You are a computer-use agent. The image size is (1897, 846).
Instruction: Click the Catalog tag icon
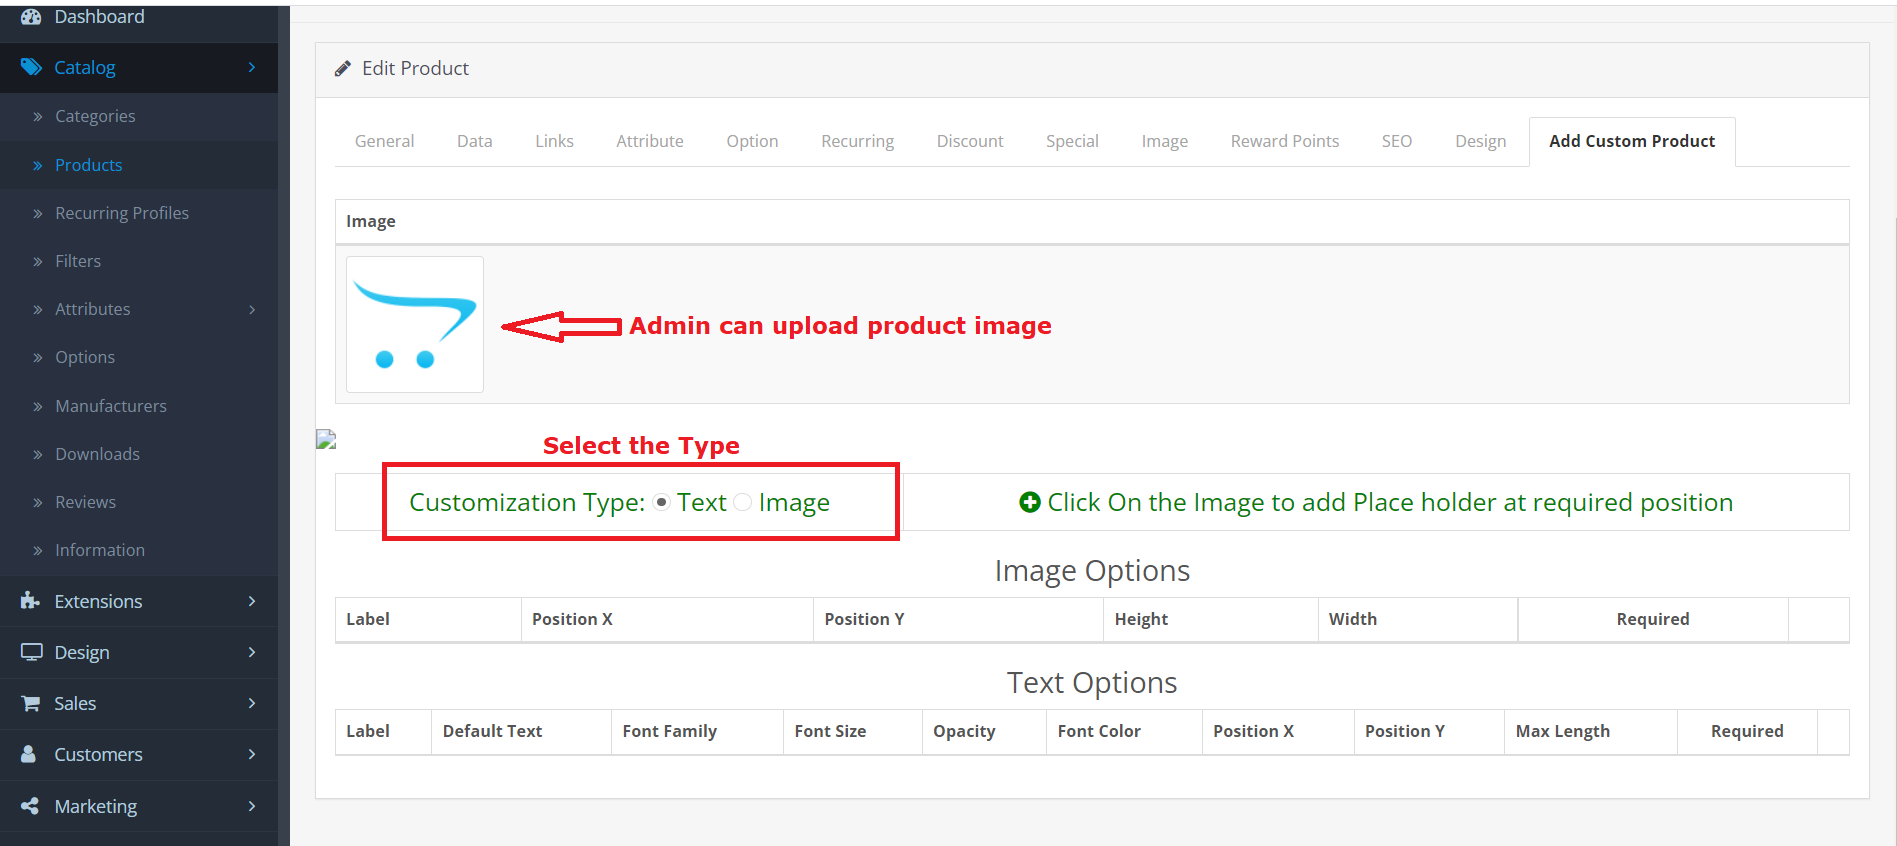pos(31,67)
